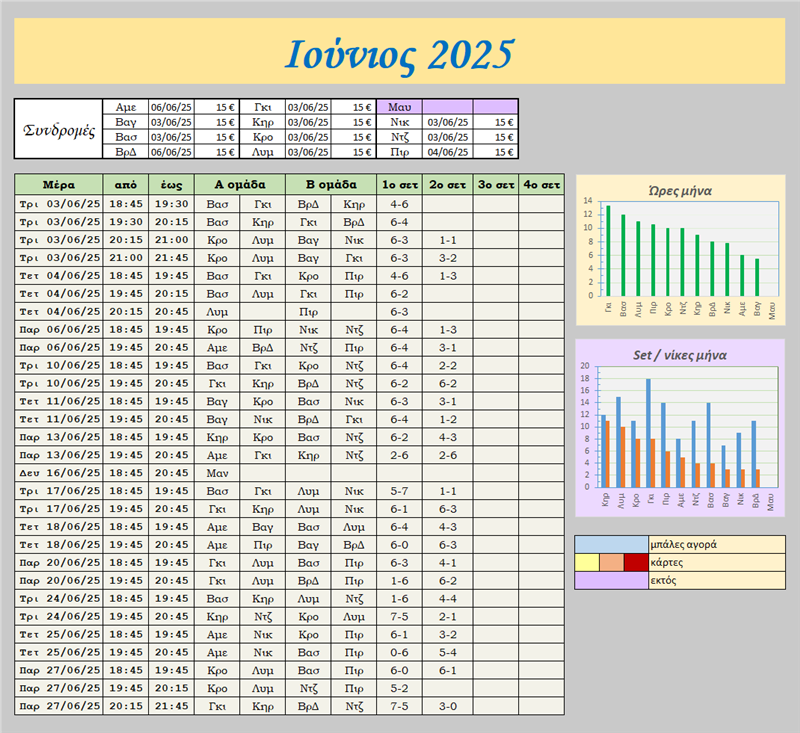The width and height of the screenshot is (800, 733).
Task: Click the 'Β ομάδα' header cell
Action: click(x=331, y=185)
